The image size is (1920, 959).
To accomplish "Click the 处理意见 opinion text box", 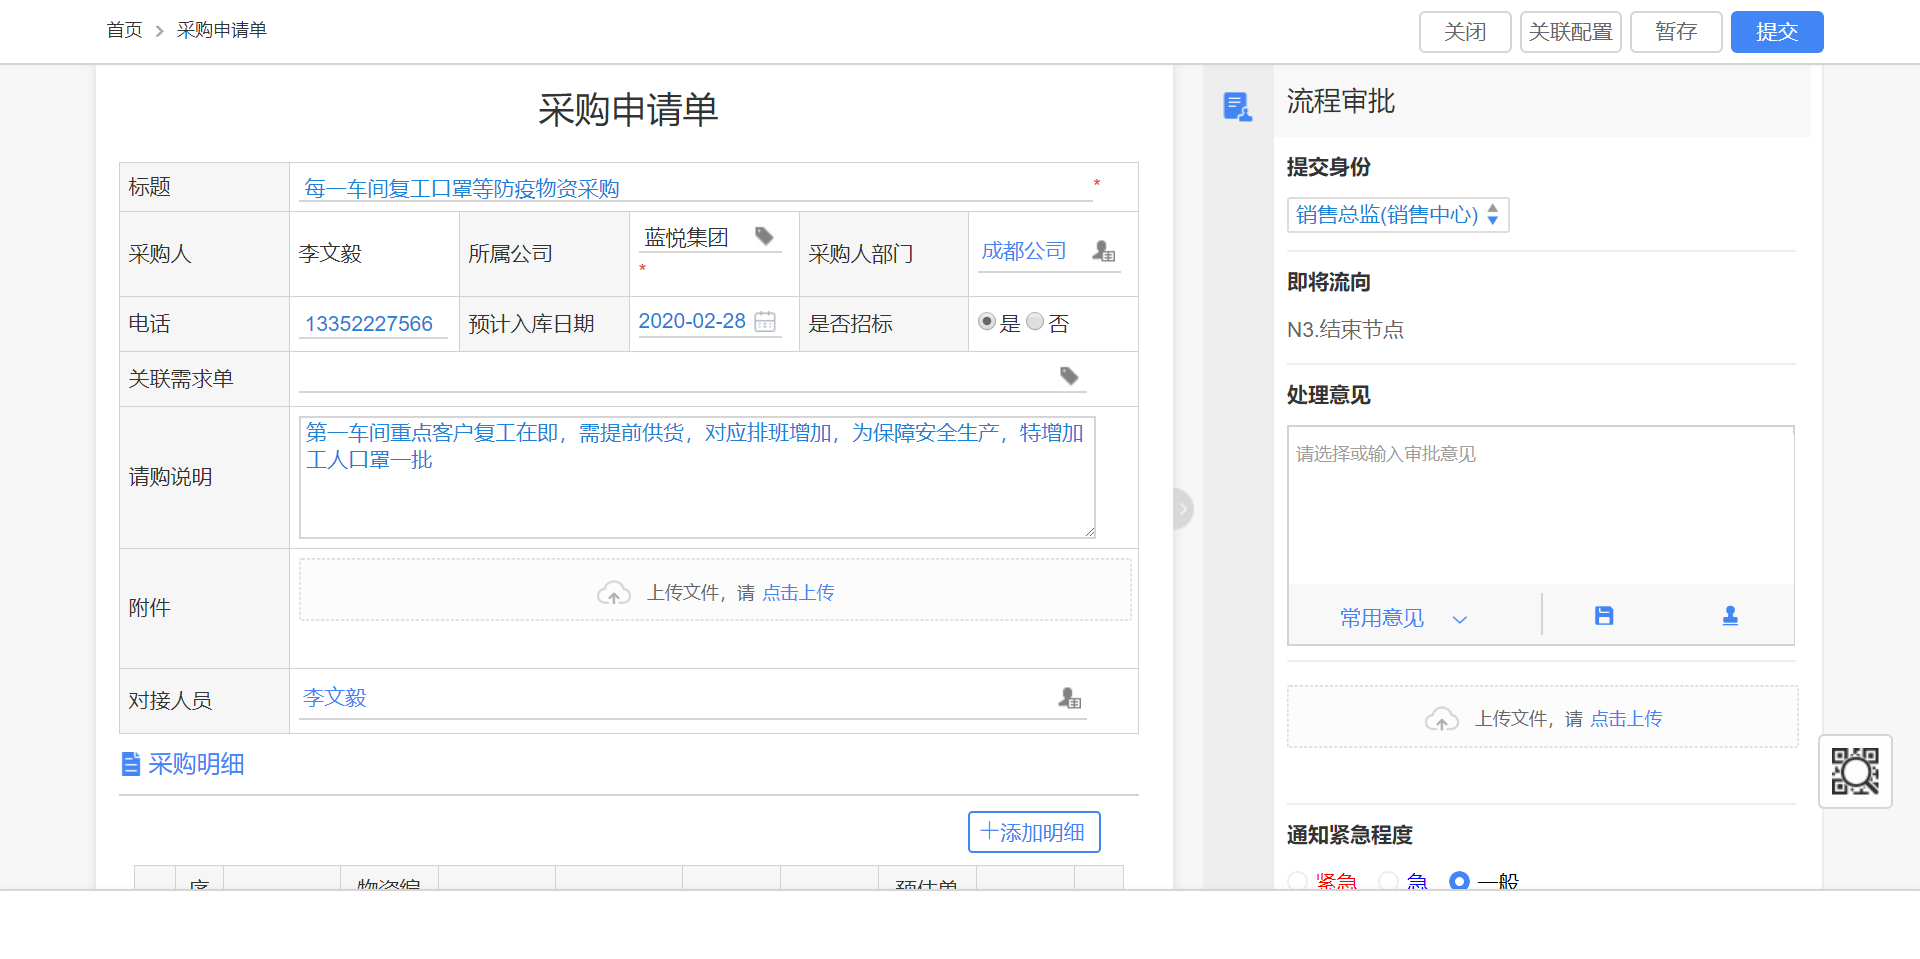I will [x=1540, y=505].
